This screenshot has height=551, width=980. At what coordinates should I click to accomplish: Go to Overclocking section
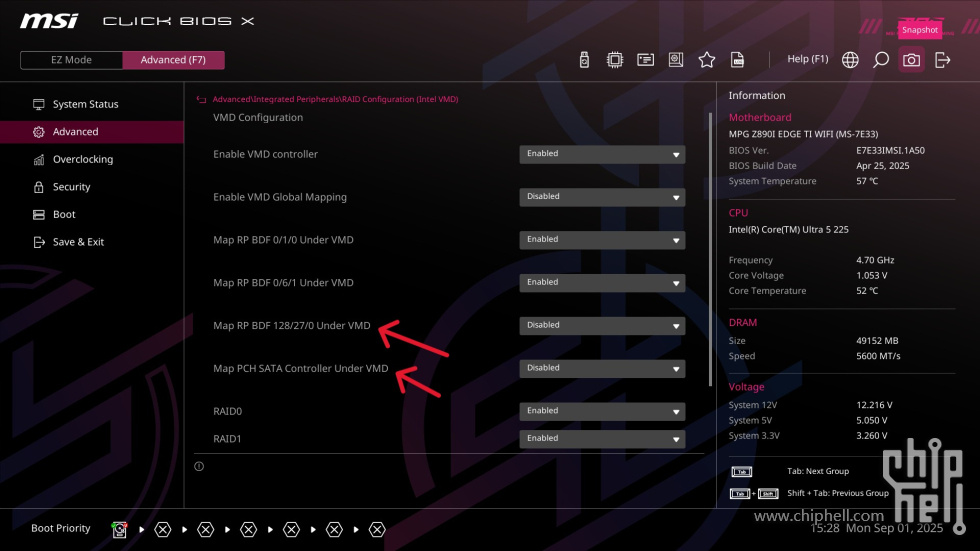(x=92, y=159)
